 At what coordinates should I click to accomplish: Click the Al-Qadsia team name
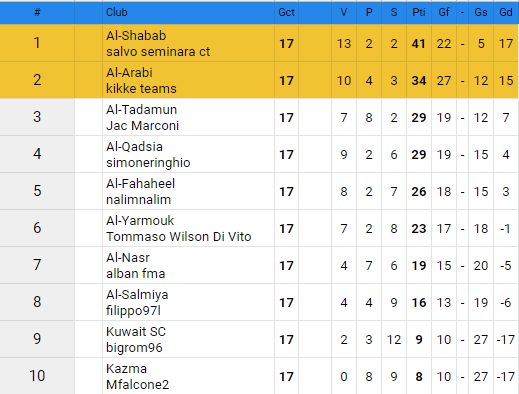[x=134, y=146]
